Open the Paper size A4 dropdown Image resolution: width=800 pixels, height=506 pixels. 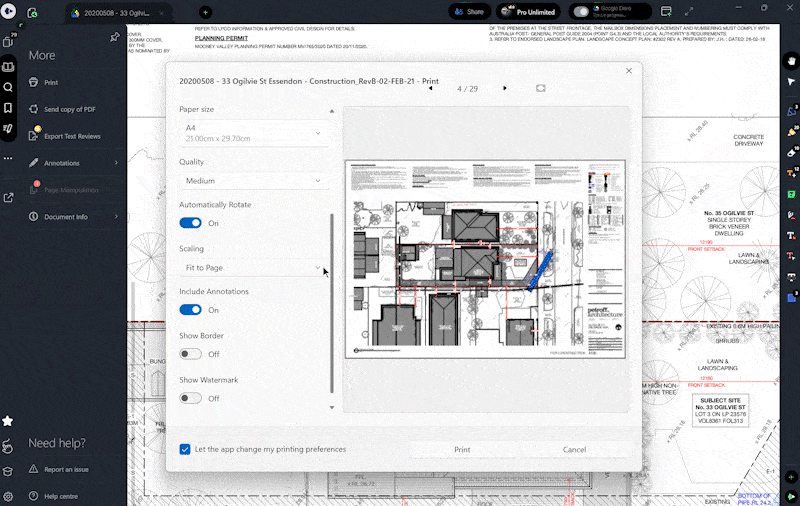tap(254, 133)
